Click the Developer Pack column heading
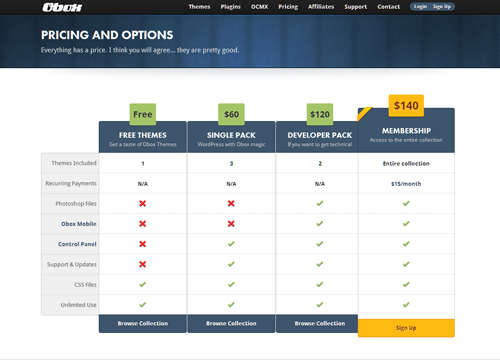The height and width of the screenshot is (362, 500). (x=320, y=135)
